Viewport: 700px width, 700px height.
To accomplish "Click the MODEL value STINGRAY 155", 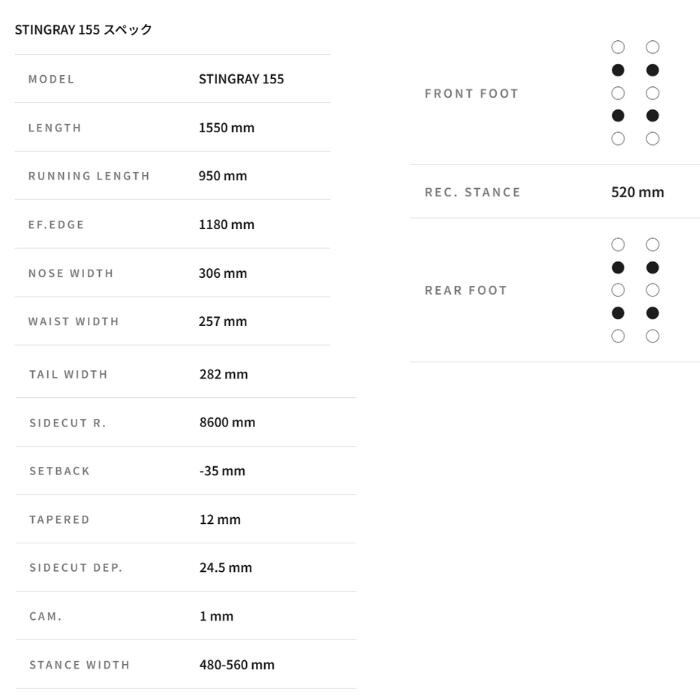I will 241,79.
